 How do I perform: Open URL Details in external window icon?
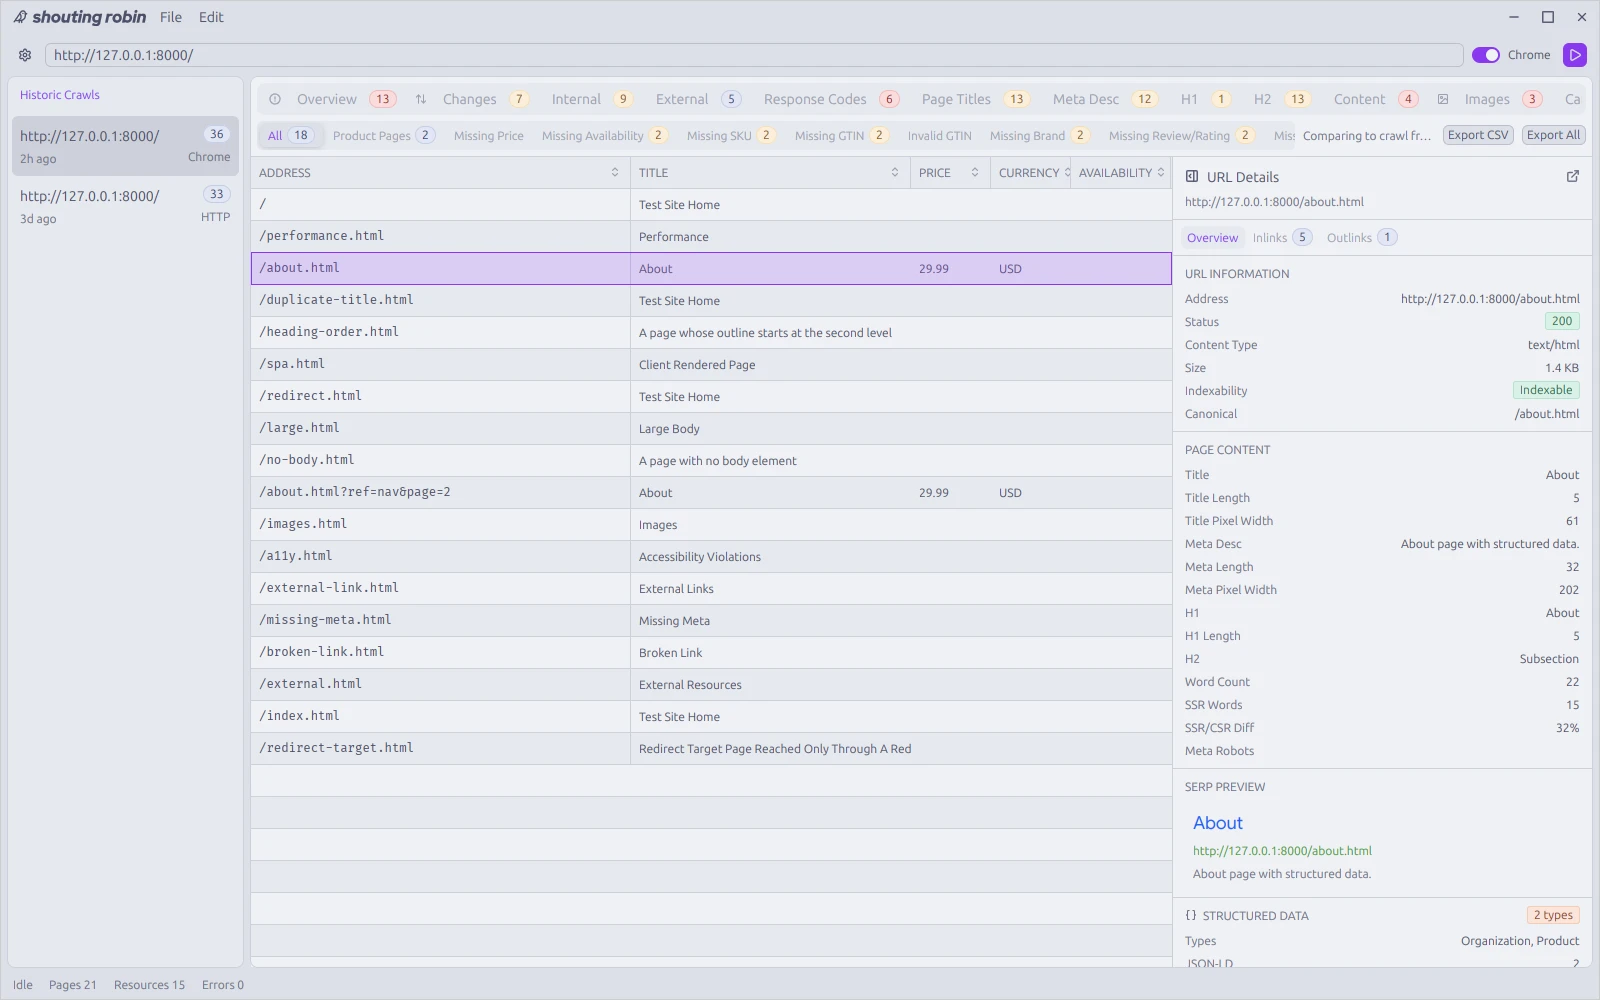pyautogui.click(x=1573, y=176)
